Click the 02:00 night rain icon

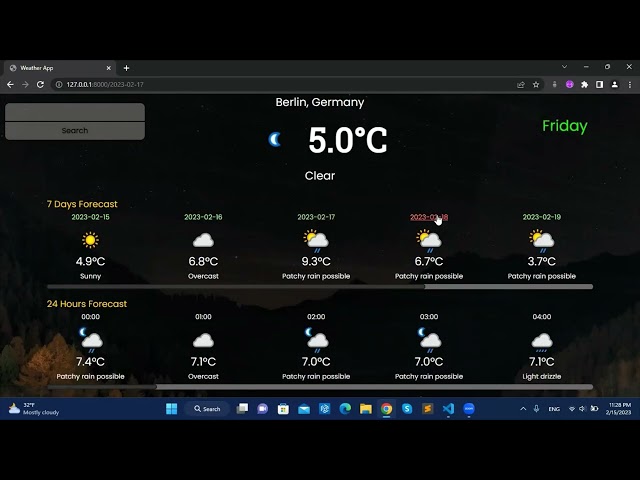316,340
